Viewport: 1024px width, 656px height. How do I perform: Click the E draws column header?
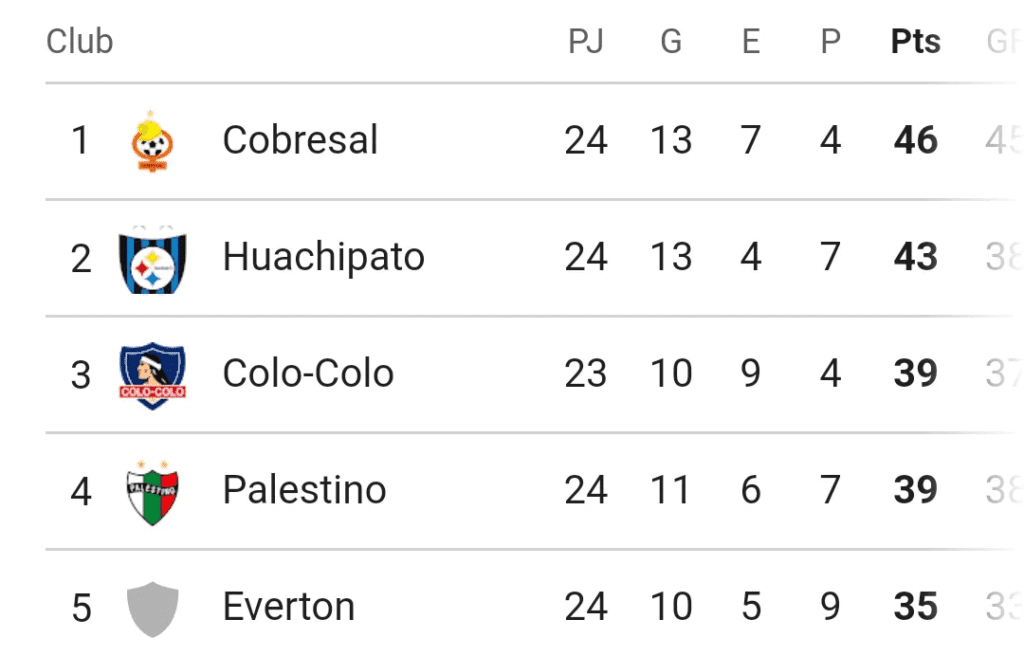point(751,41)
